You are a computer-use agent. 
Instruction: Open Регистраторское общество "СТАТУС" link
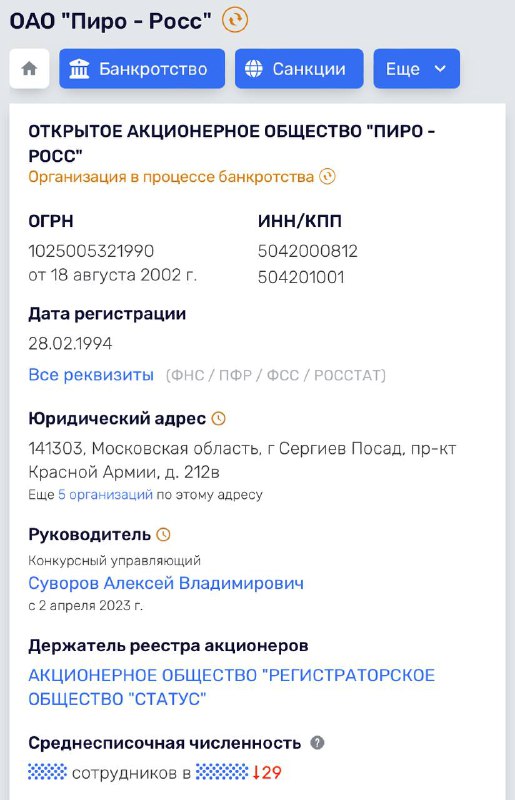[x=231, y=687]
